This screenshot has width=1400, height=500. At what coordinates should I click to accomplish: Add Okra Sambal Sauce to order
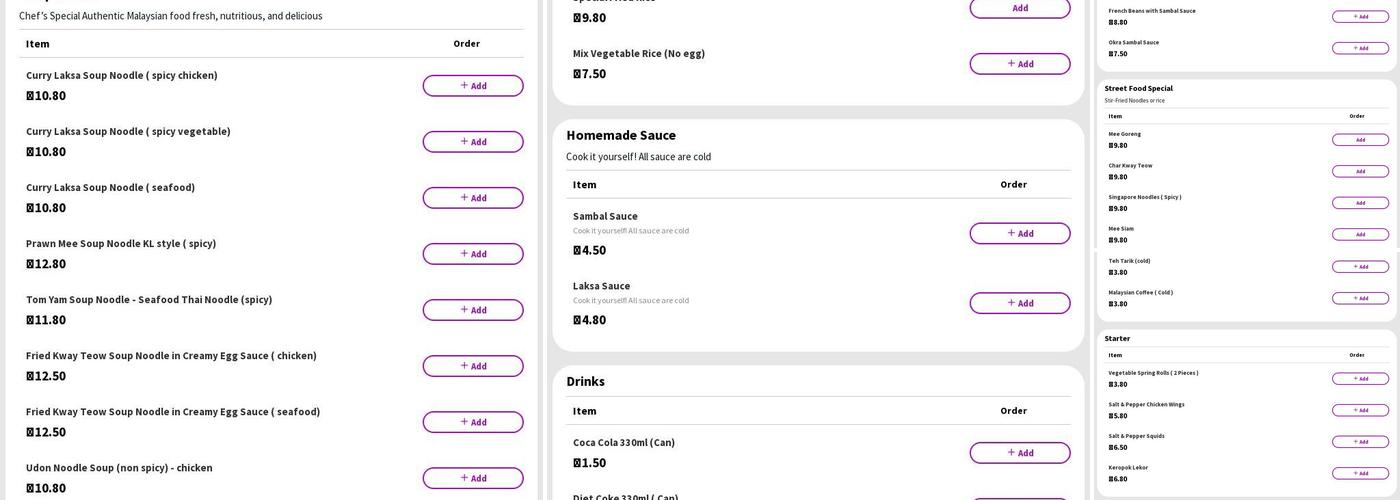[x=1360, y=48]
